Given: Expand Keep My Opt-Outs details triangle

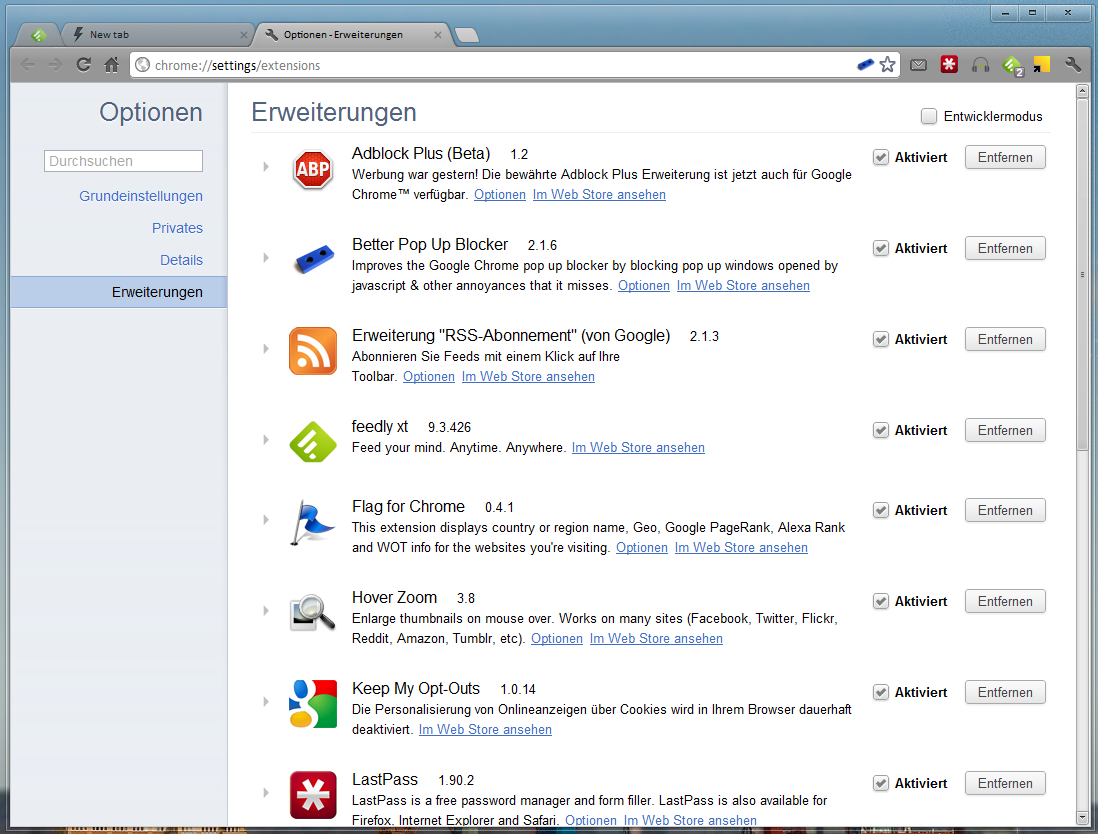Looking at the screenshot, I should [266, 702].
